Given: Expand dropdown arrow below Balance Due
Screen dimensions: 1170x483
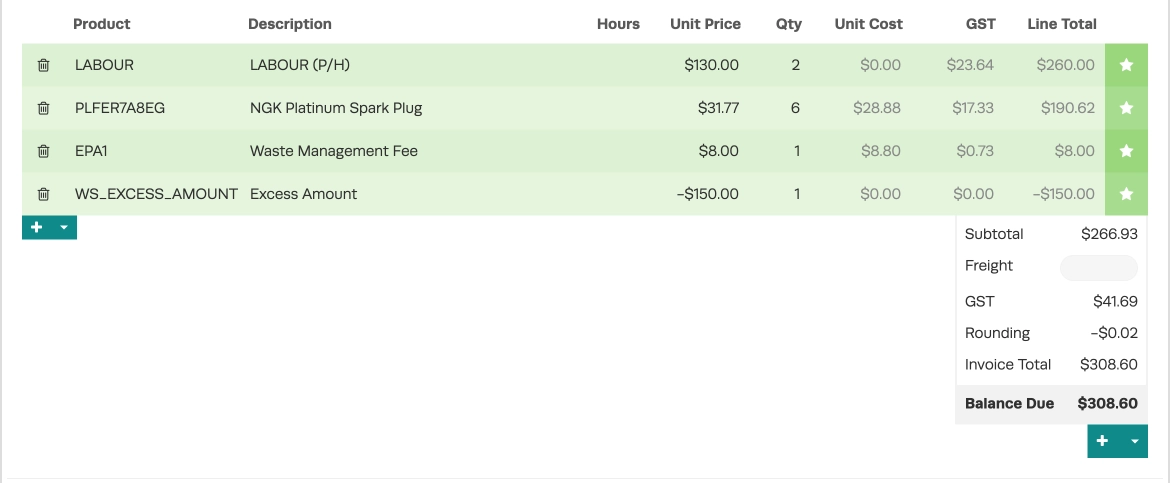Looking at the screenshot, I should [x=1134, y=441].
